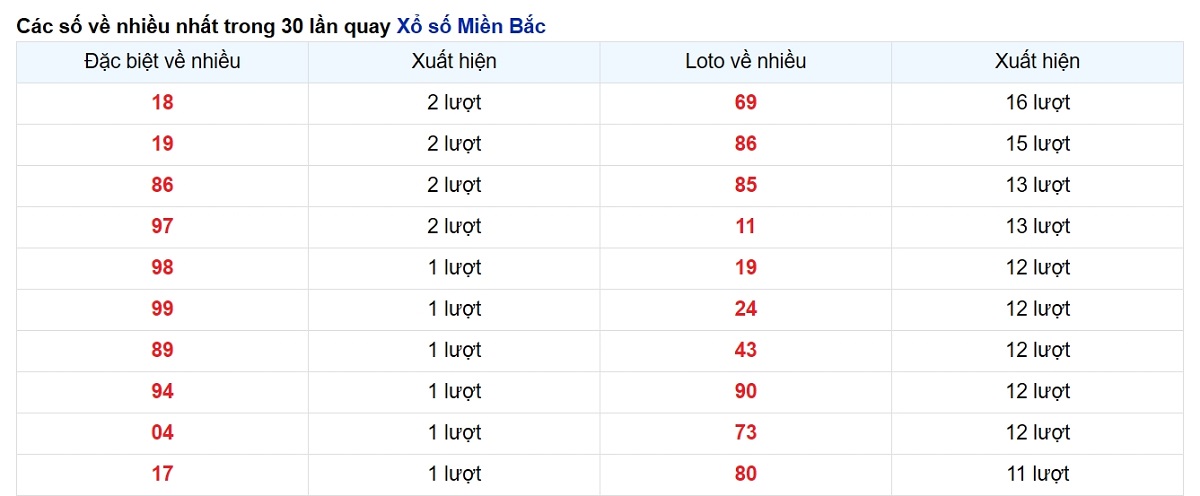Click loto number 85
The width and height of the screenshot is (1200, 496).
coord(746,185)
